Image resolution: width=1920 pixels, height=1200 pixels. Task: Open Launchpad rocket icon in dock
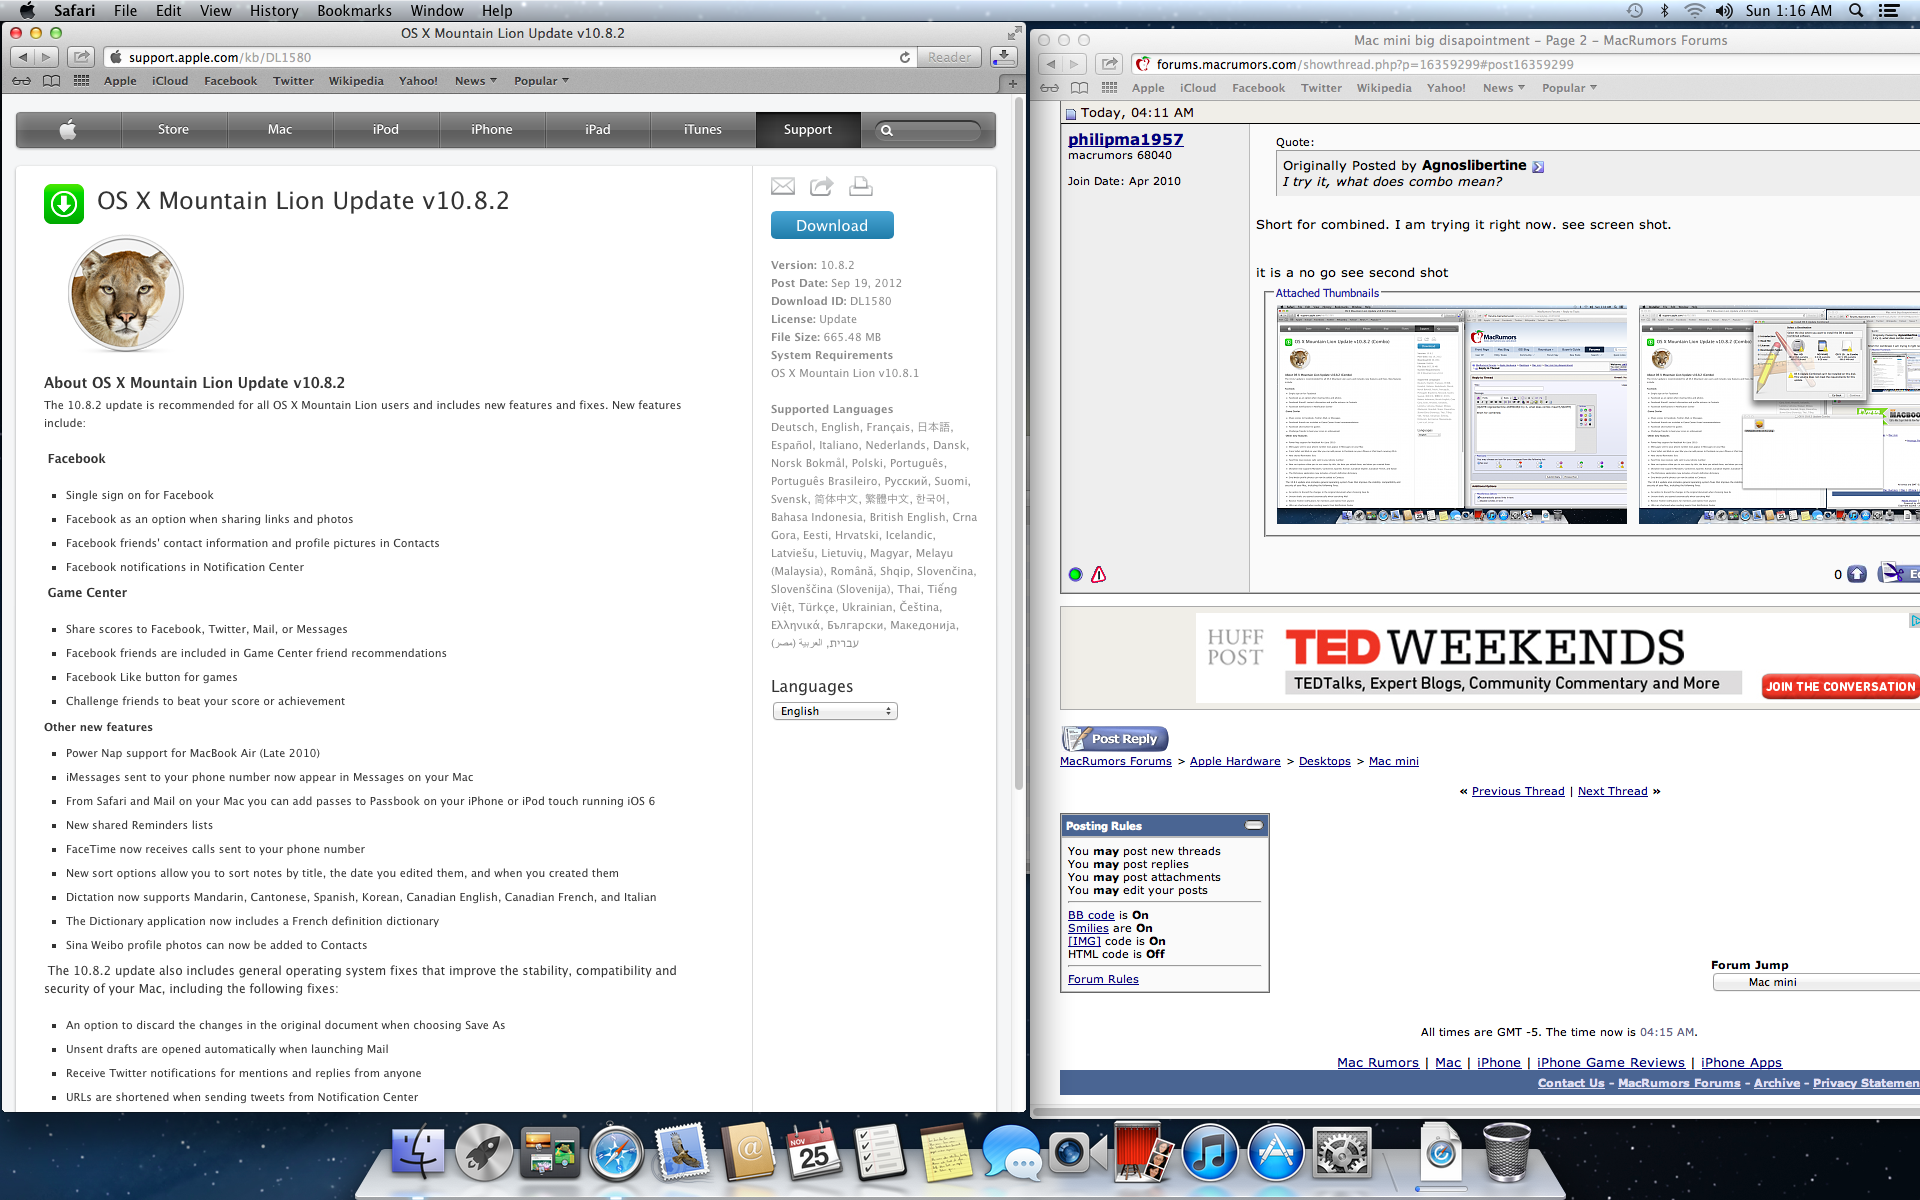click(x=484, y=1153)
